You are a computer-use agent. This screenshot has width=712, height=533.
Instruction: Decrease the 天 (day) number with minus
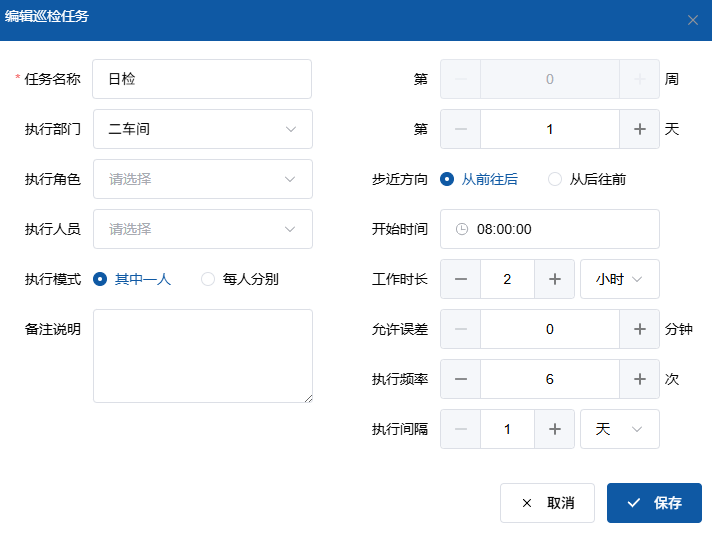(461, 129)
